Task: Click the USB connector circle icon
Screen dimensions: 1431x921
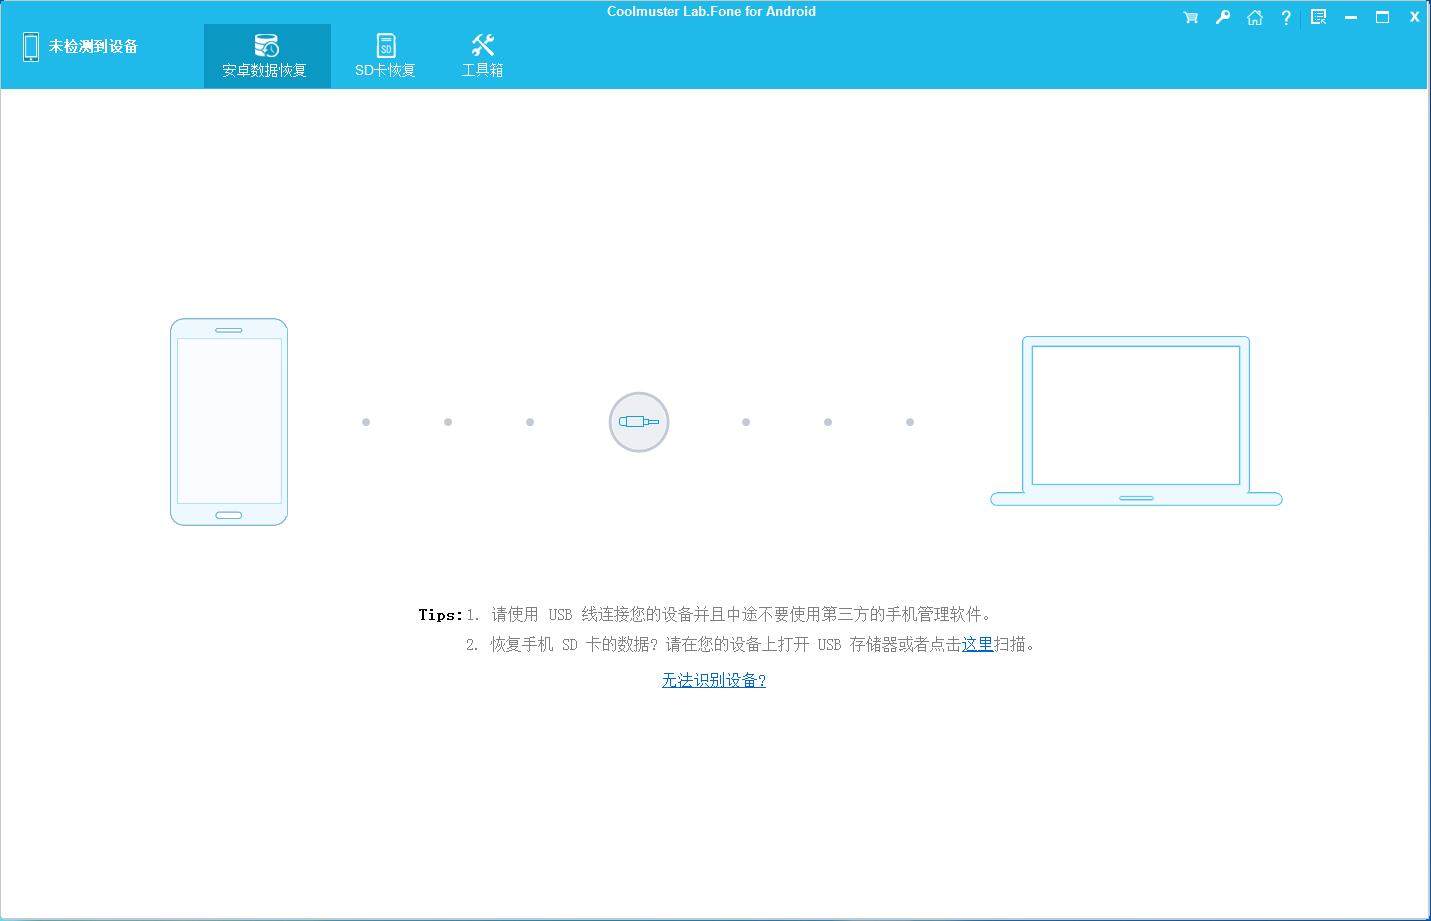Action: (639, 422)
